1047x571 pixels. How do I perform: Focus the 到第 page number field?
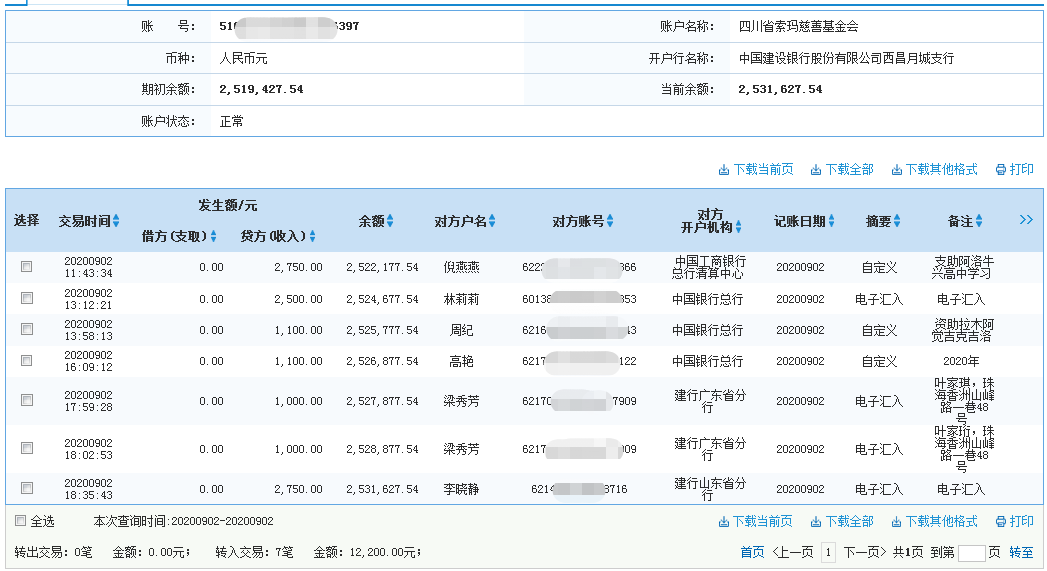click(x=972, y=553)
